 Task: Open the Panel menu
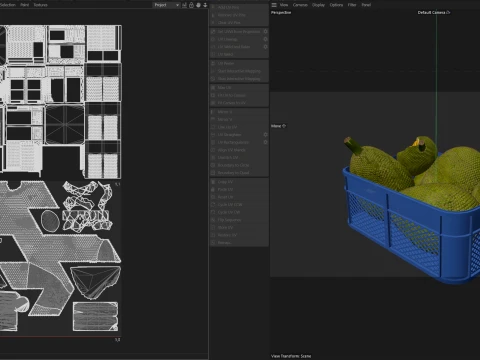[366, 5]
